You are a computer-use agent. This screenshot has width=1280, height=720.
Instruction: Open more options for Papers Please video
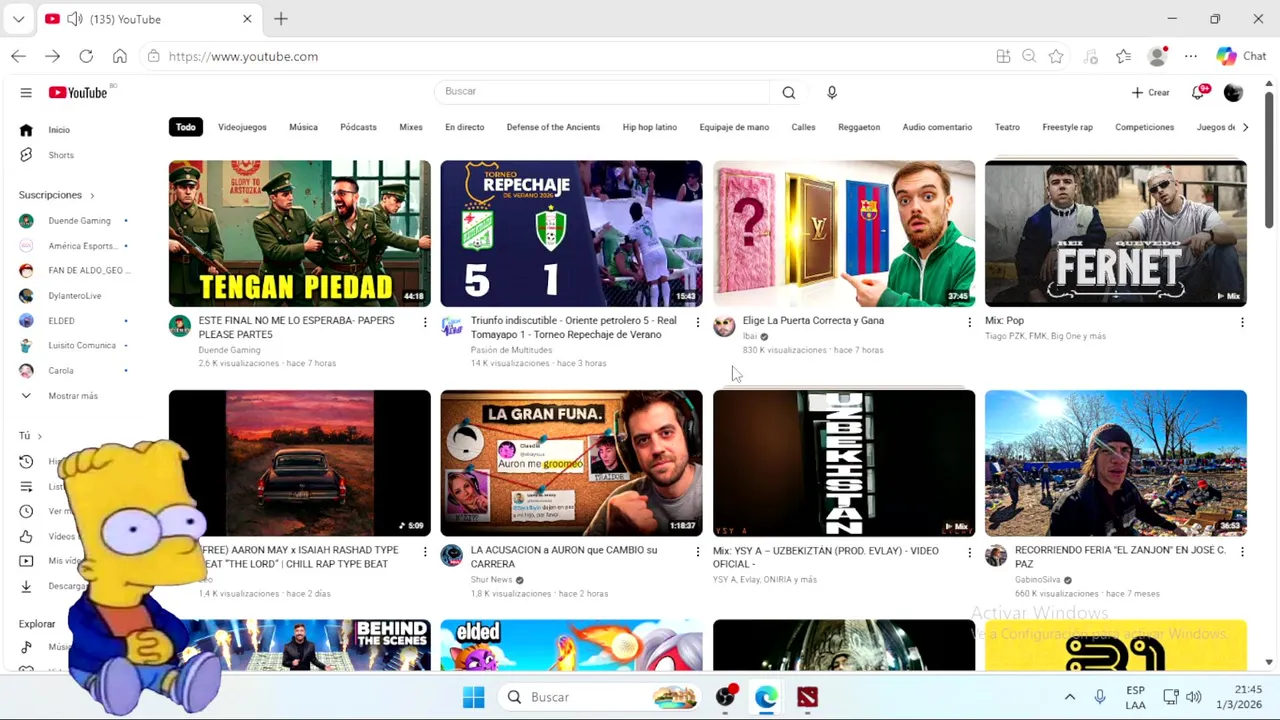(425, 322)
